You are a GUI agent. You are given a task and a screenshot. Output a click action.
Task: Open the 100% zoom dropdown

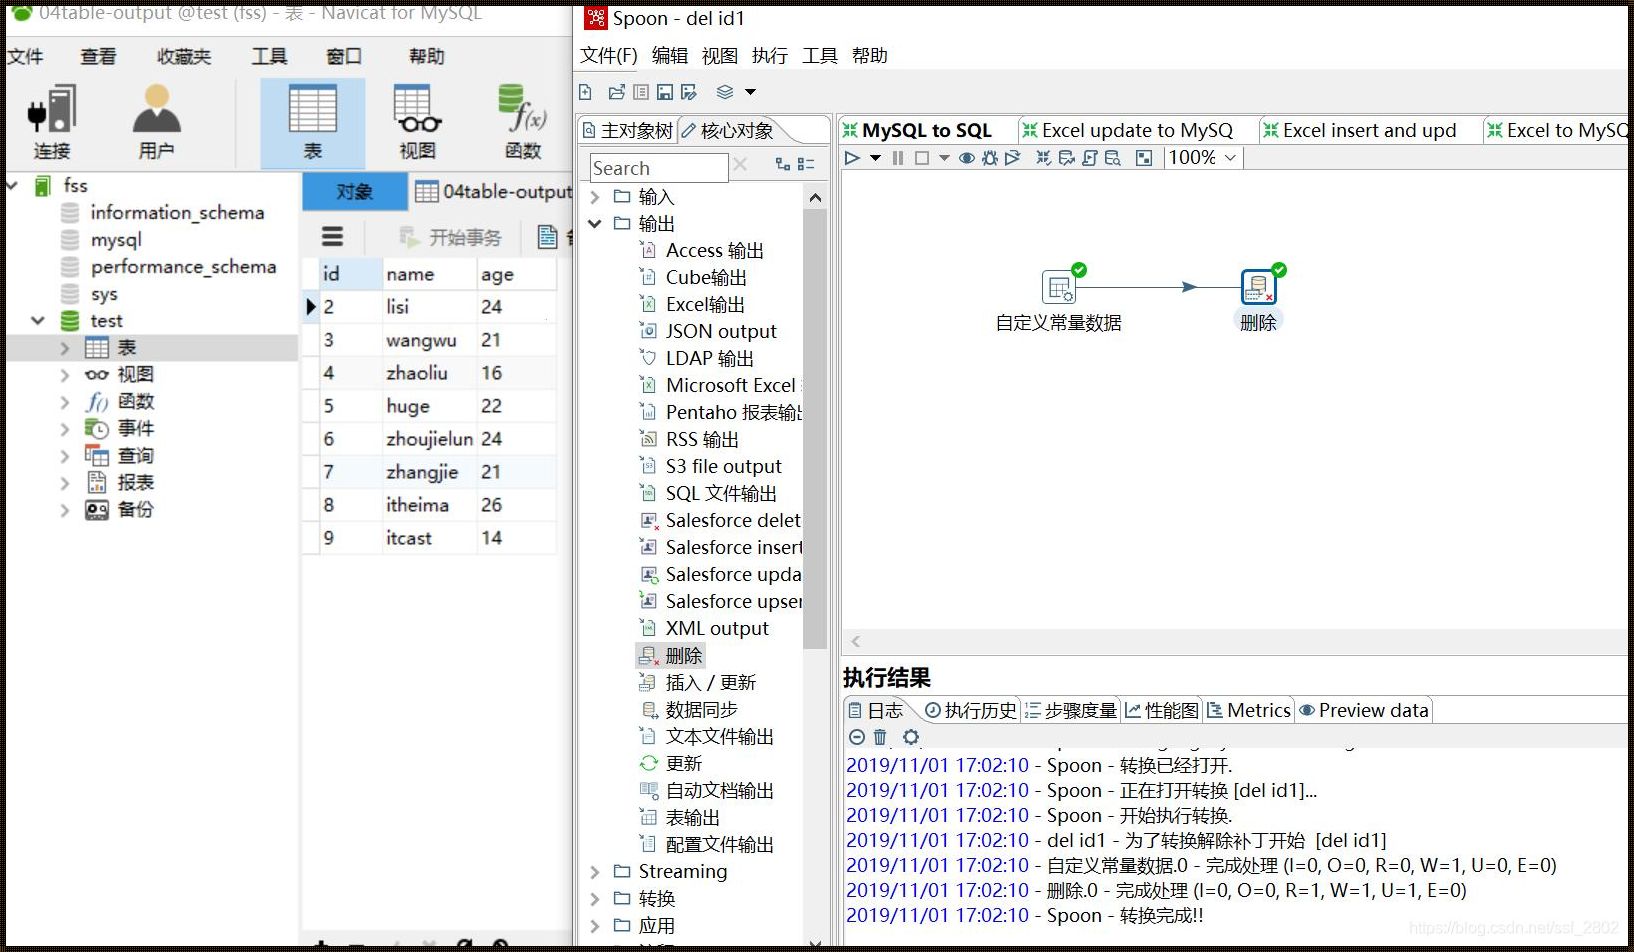click(x=1204, y=158)
